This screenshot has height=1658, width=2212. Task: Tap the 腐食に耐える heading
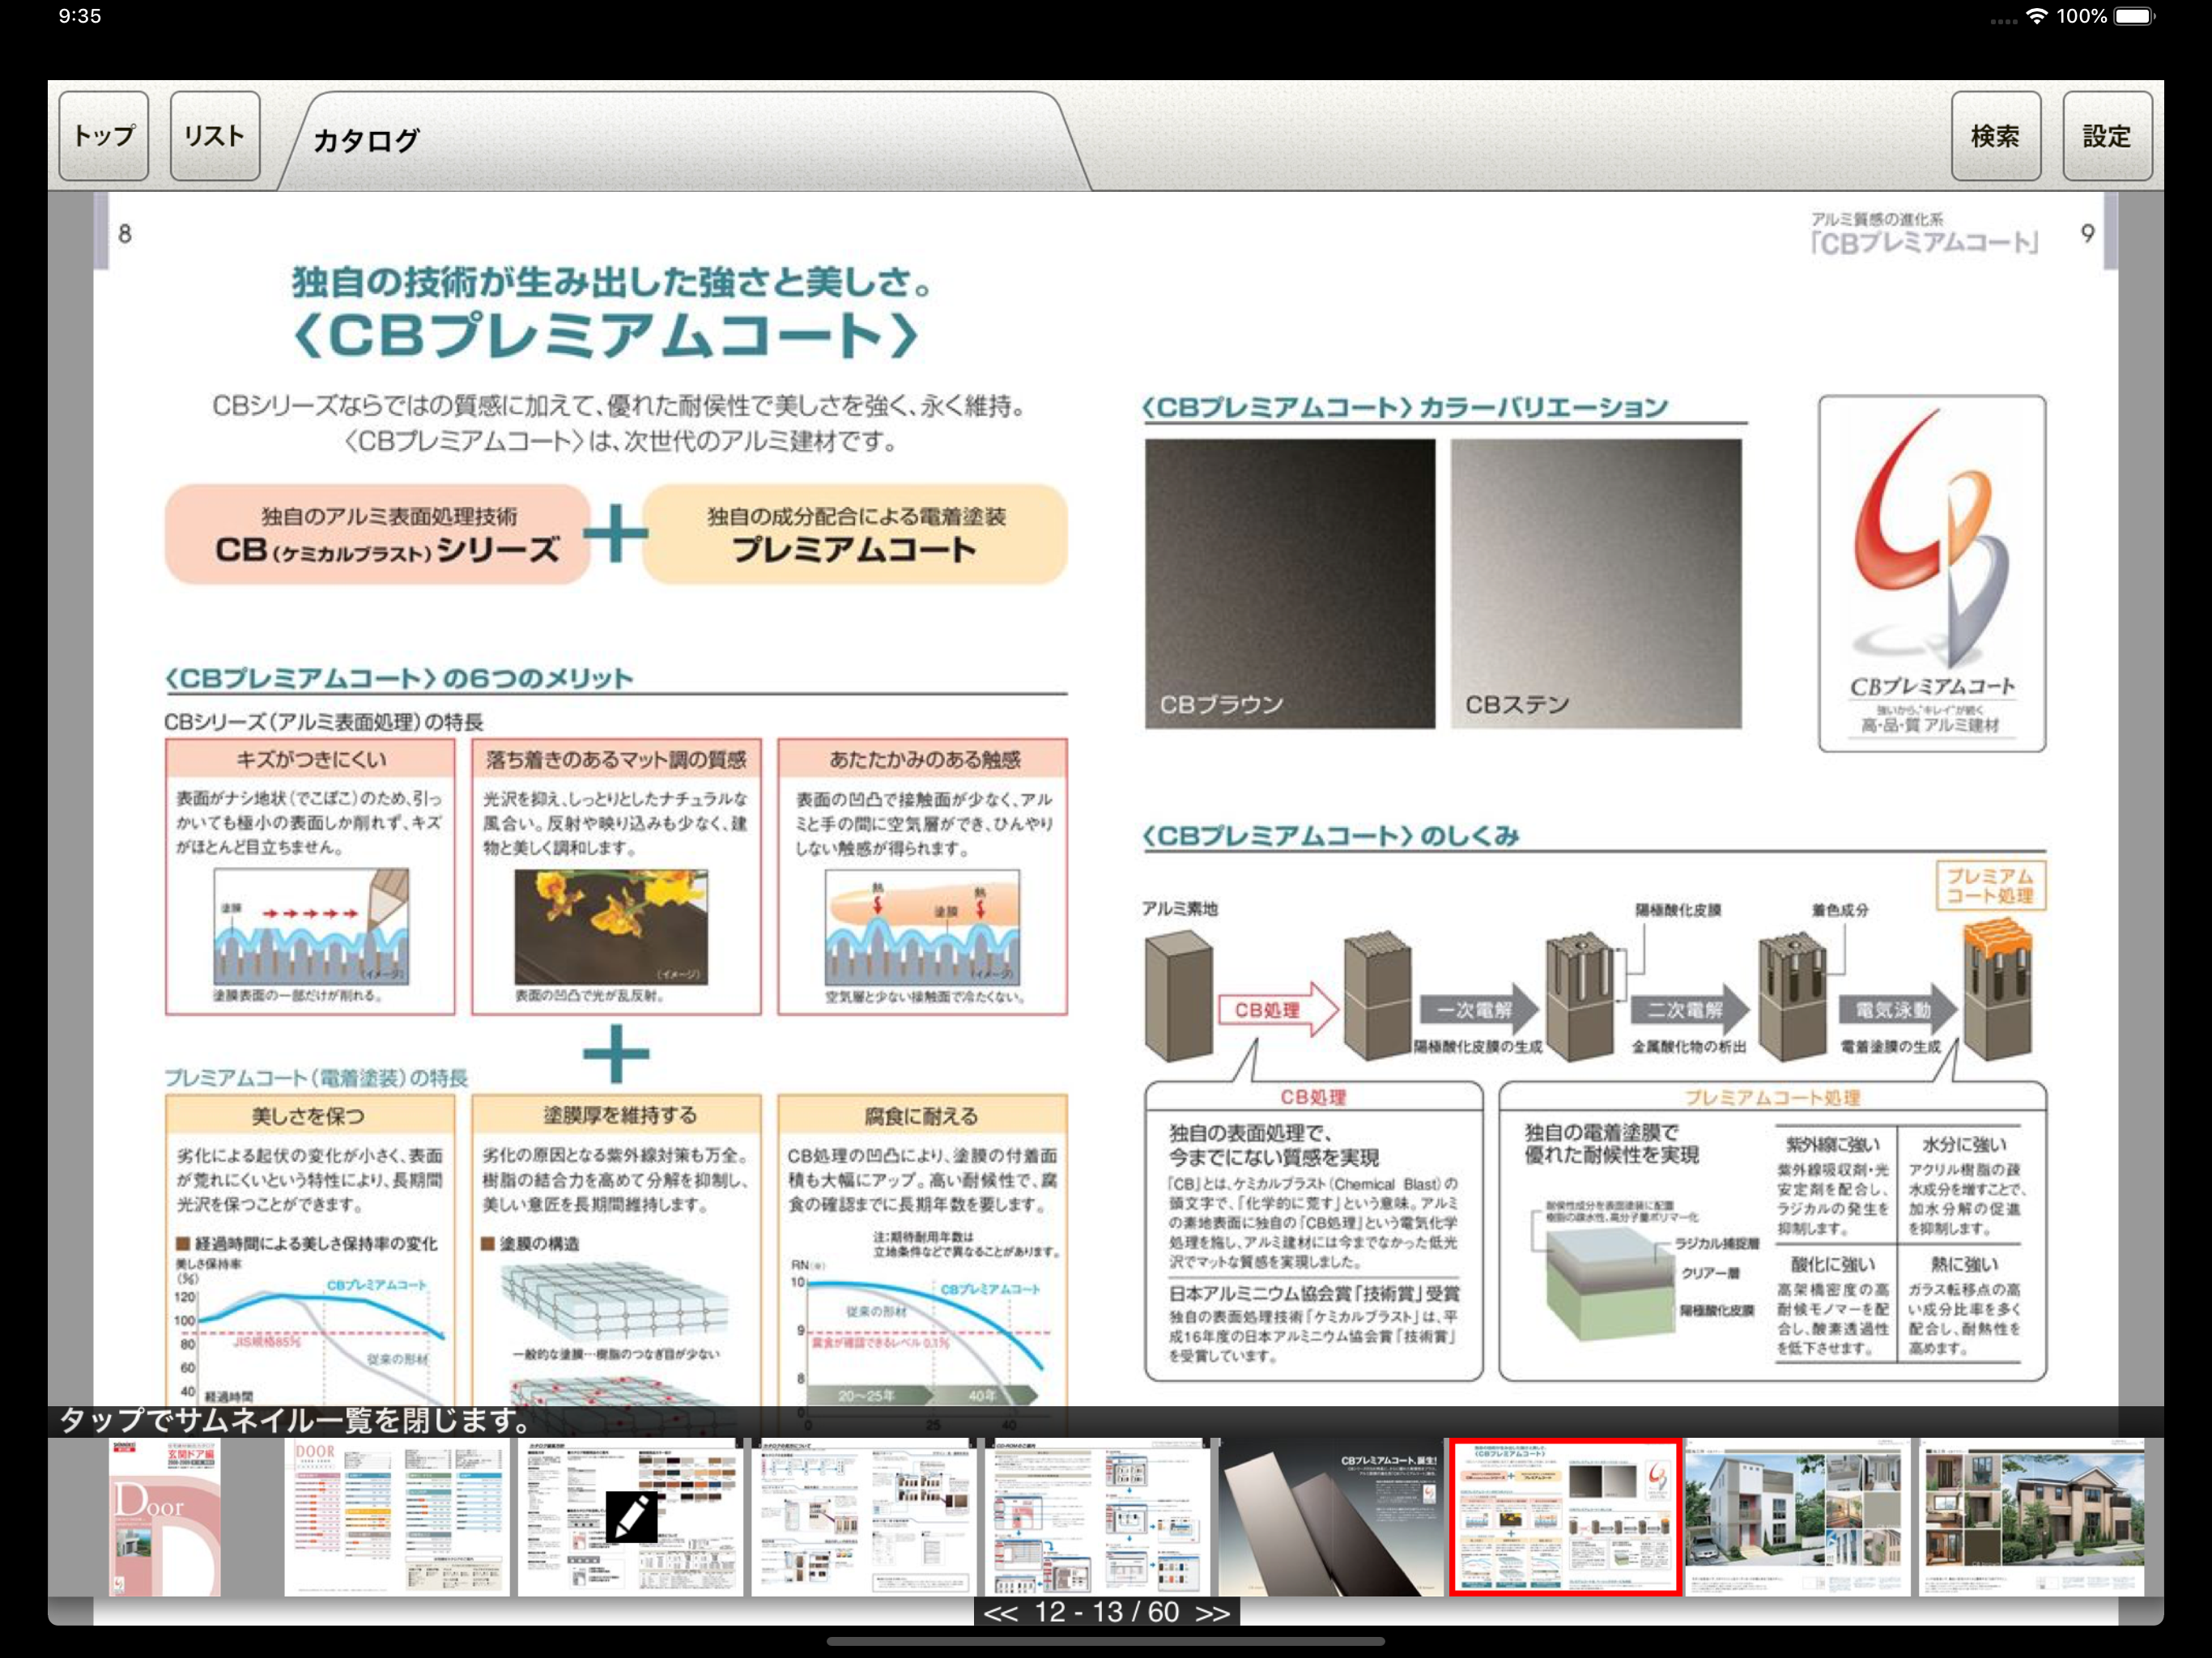(923, 1116)
